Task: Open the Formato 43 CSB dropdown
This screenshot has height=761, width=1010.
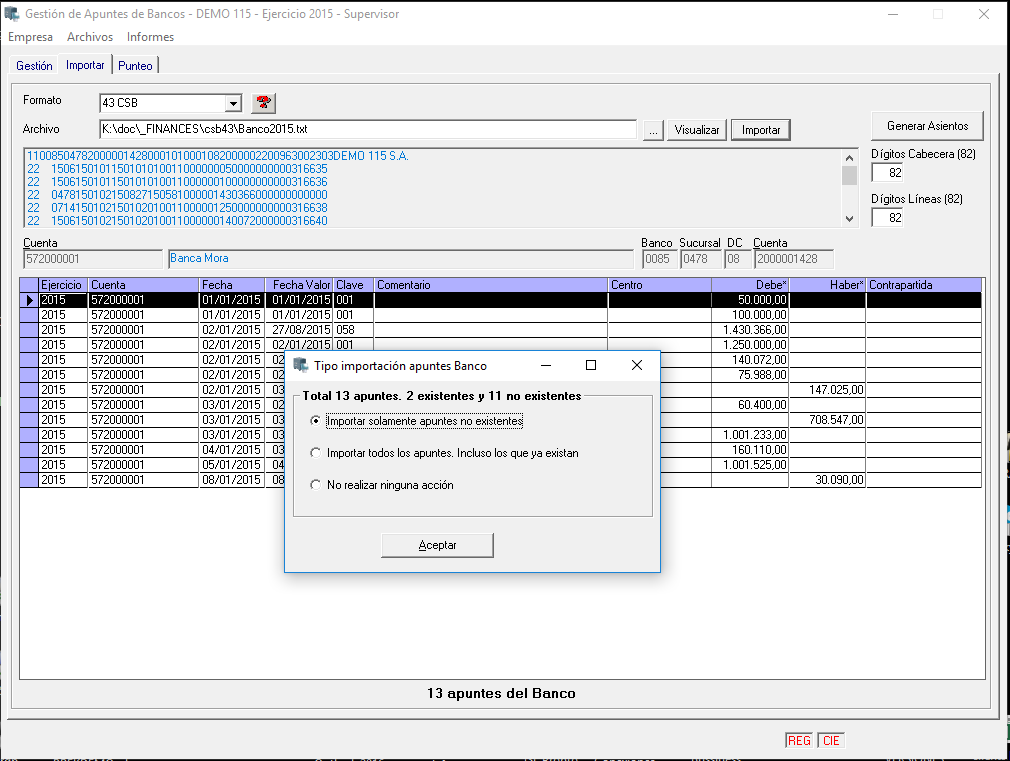Action: 233,103
